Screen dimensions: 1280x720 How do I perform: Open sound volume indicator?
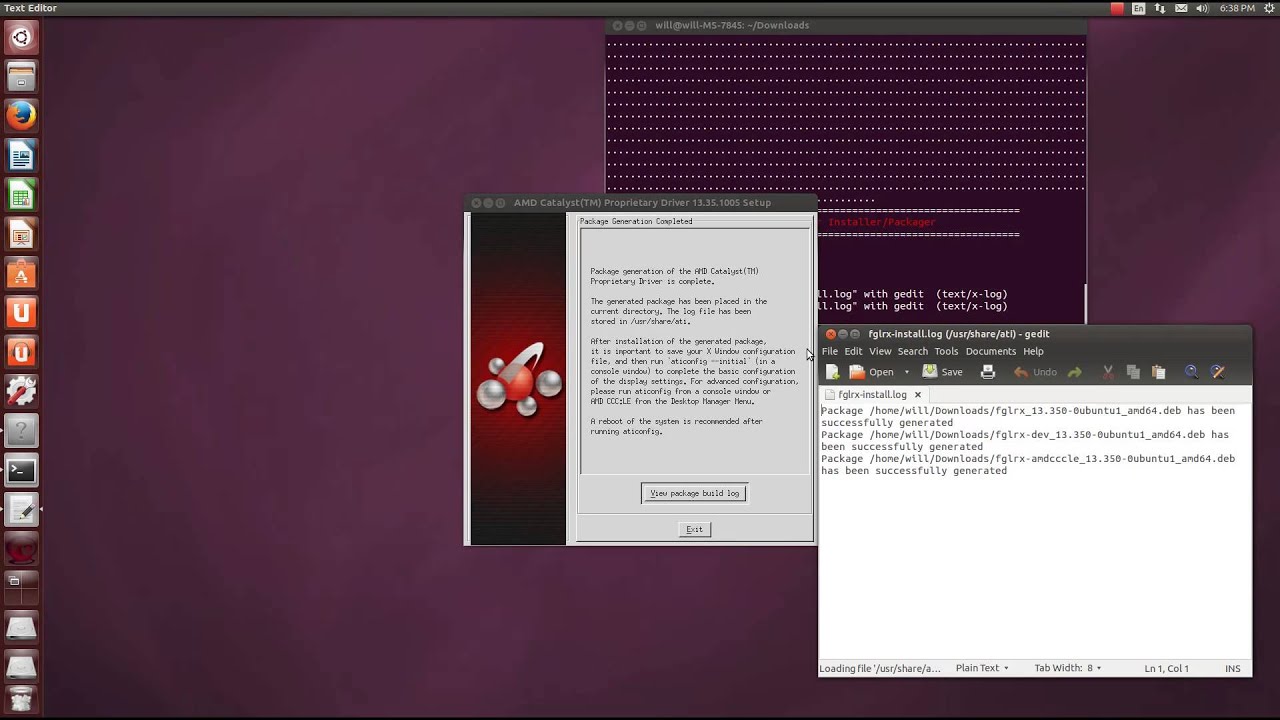coord(1204,8)
